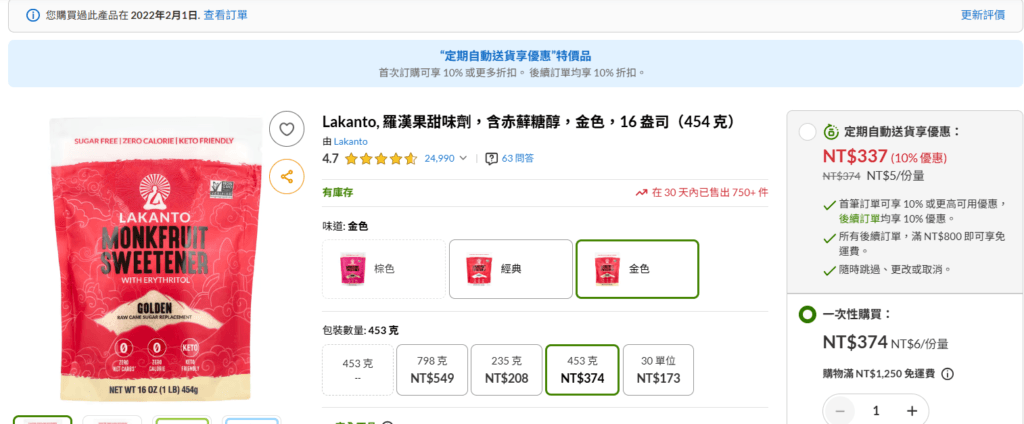Viewport: 1024px width, 424px height.
Task: Click the star rating icons
Action: pyautogui.click(x=382, y=158)
